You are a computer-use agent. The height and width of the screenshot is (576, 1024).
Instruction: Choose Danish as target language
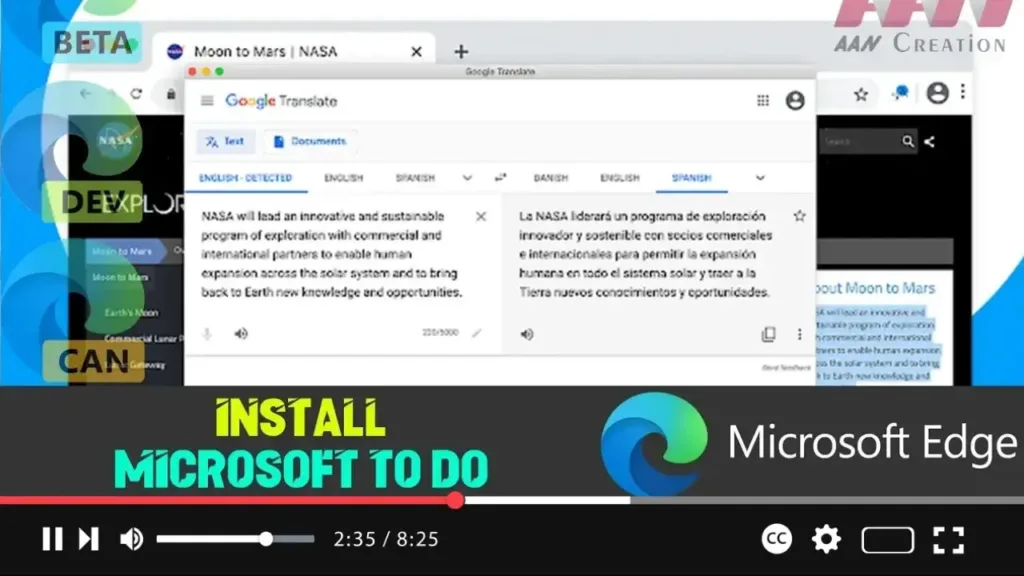click(x=550, y=178)
